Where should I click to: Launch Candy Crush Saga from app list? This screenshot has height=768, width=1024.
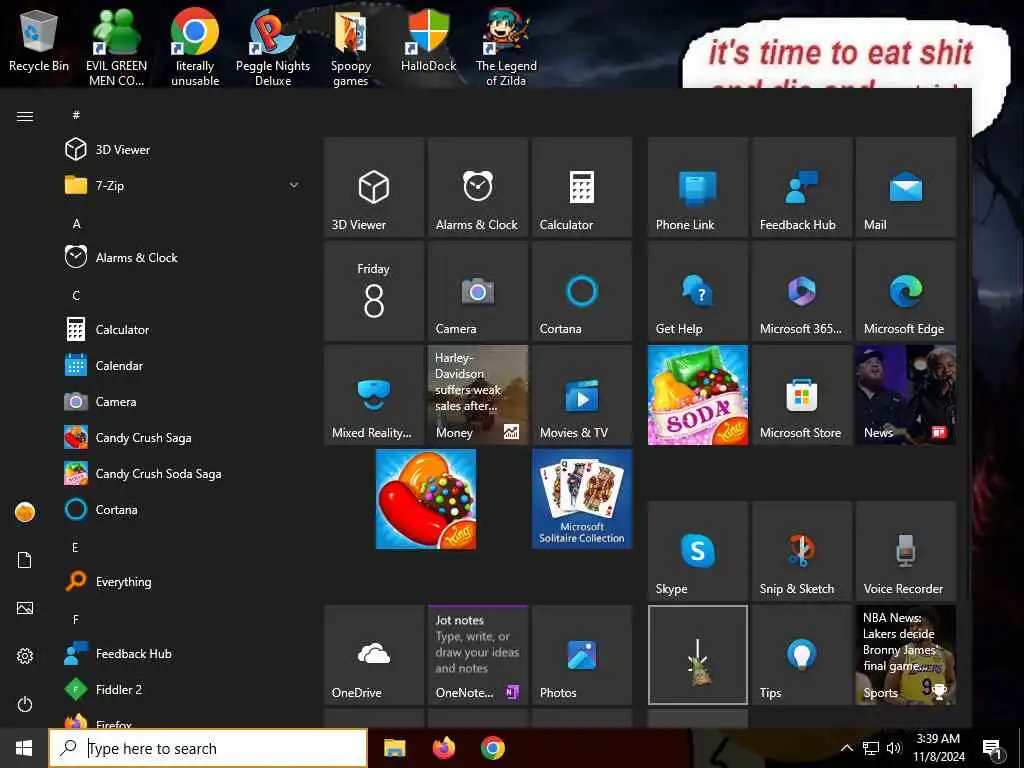(x=183, y=437)
